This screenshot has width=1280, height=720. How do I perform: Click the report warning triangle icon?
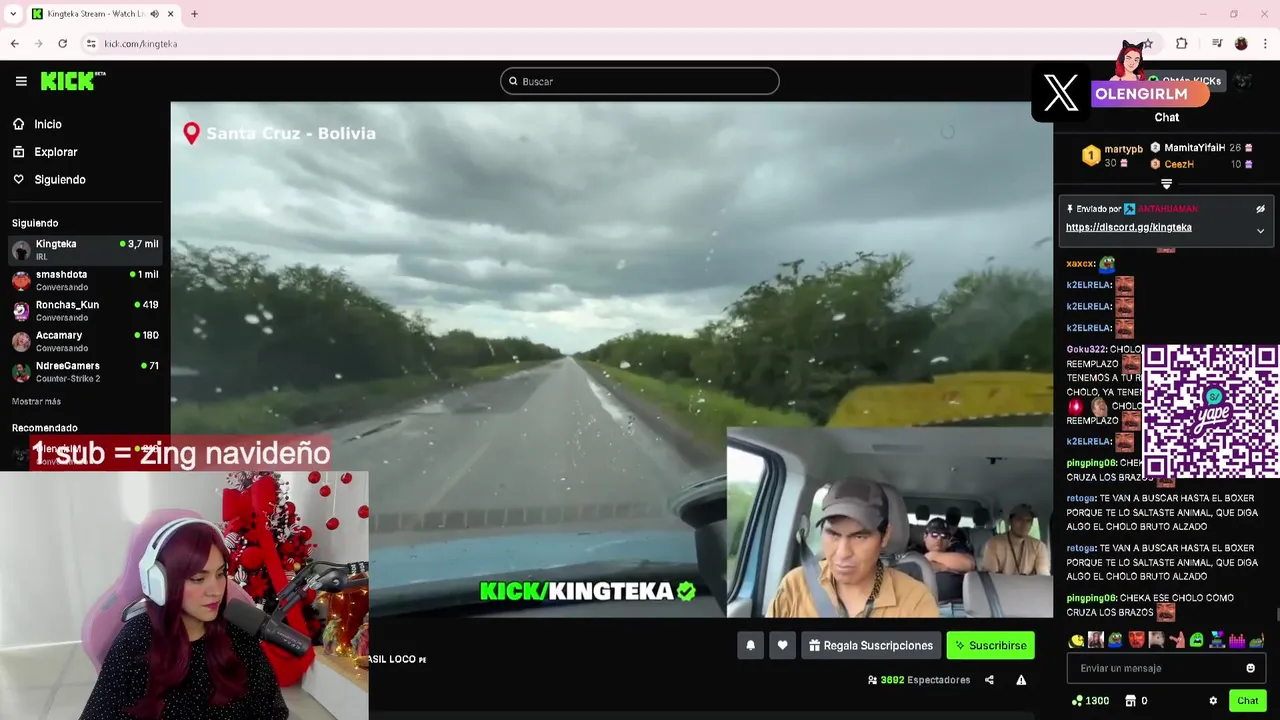point(1021,680)
